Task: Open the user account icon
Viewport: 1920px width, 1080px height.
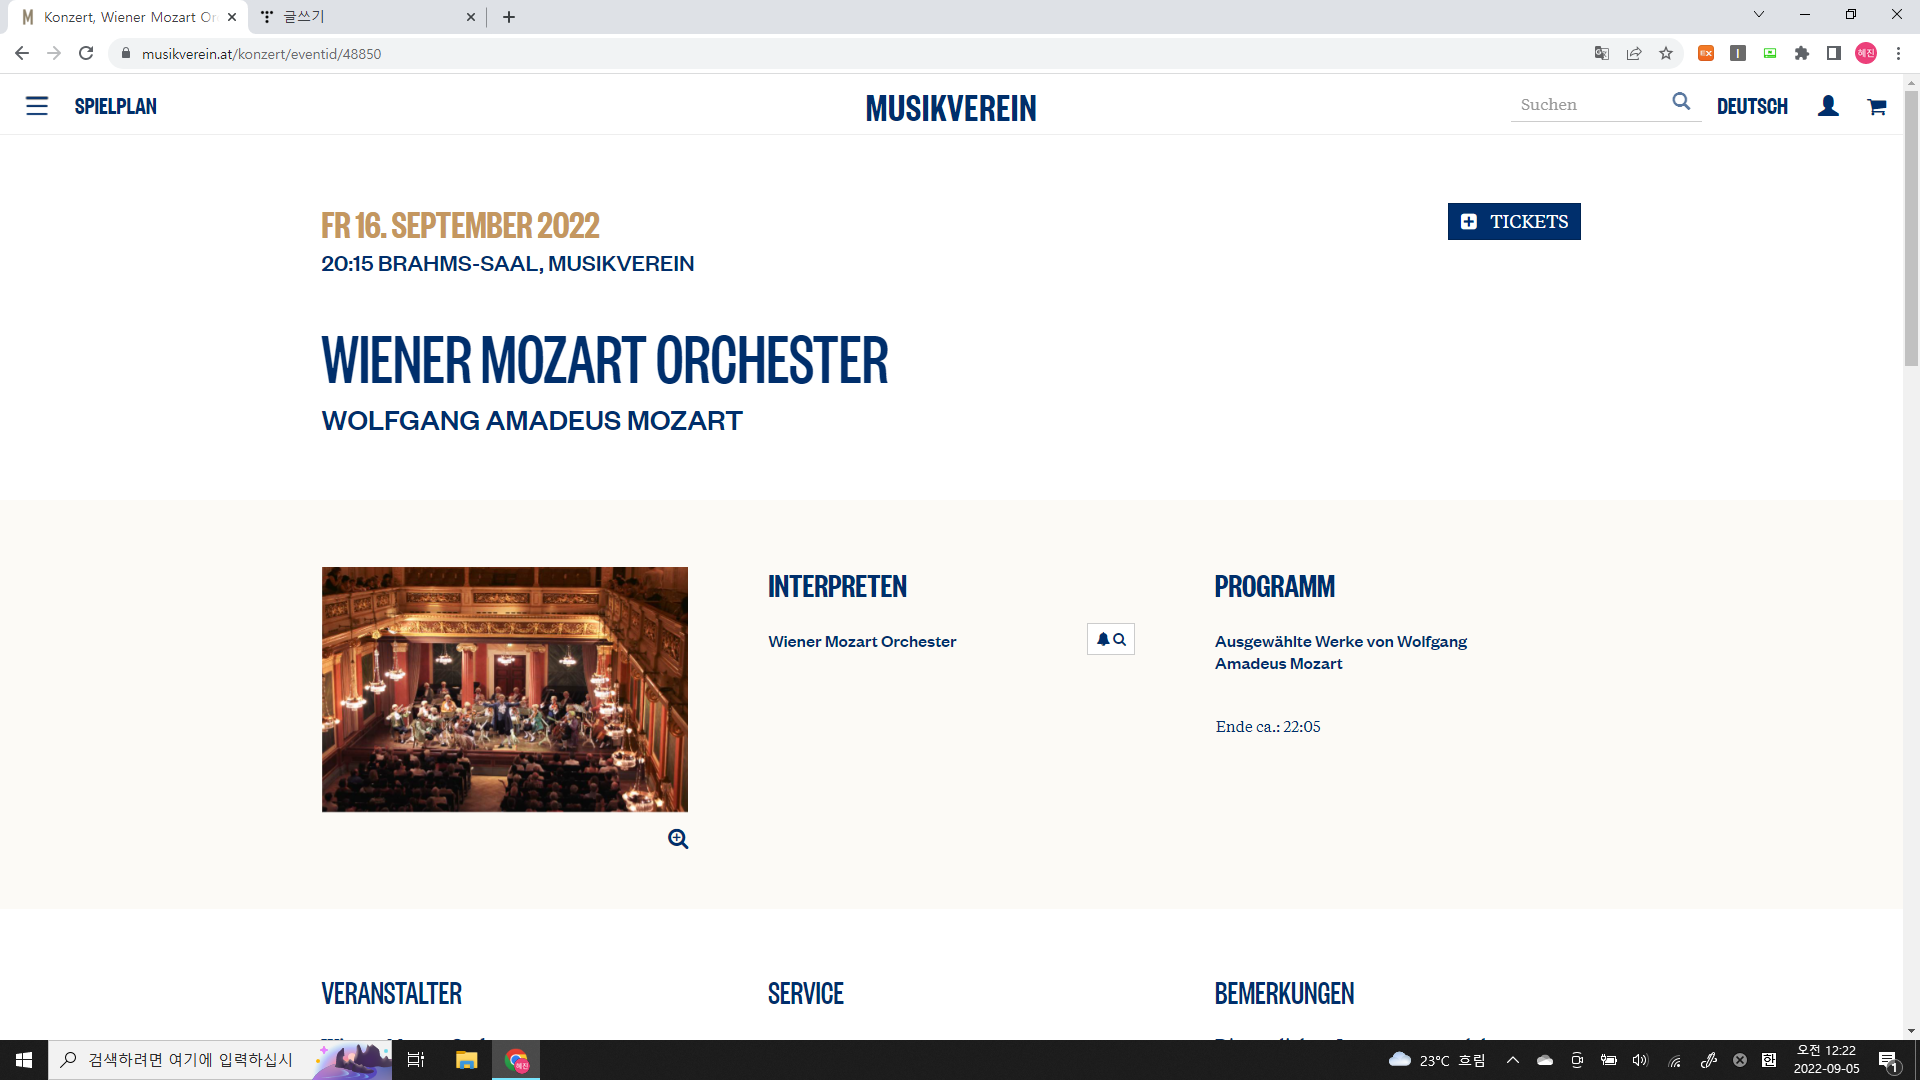Action: coord(1828,106)
